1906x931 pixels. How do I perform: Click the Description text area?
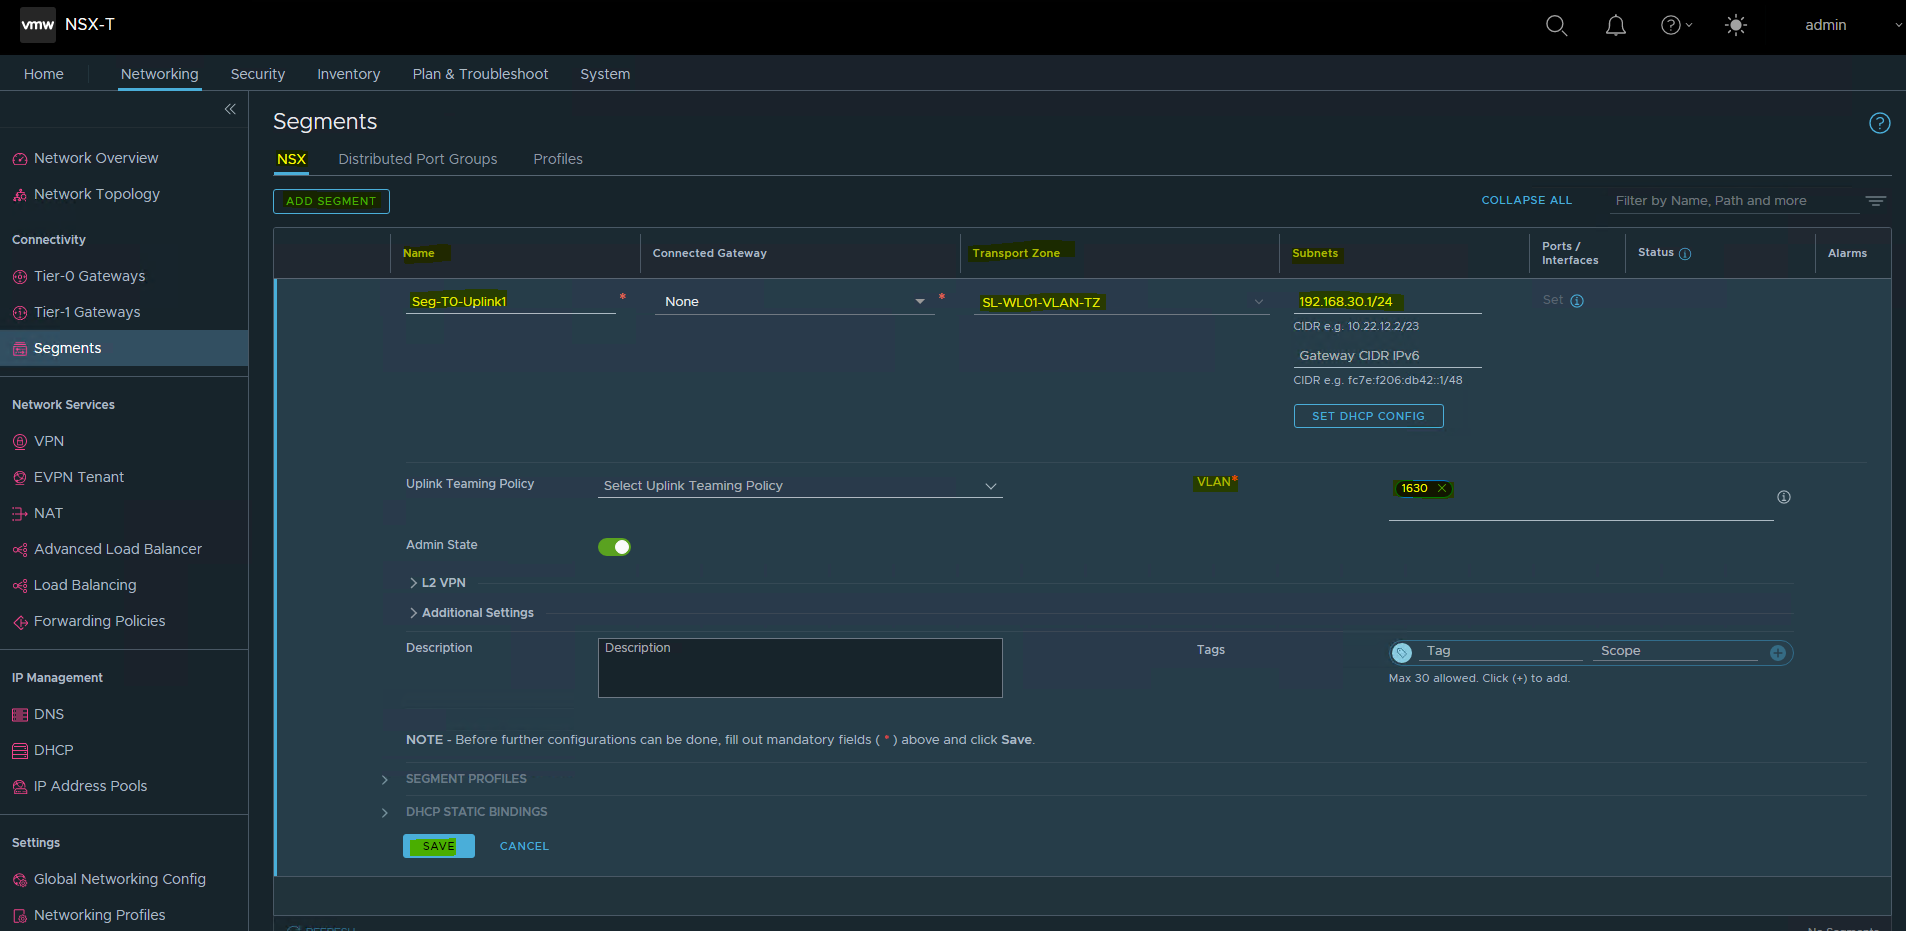pos(800,668)
